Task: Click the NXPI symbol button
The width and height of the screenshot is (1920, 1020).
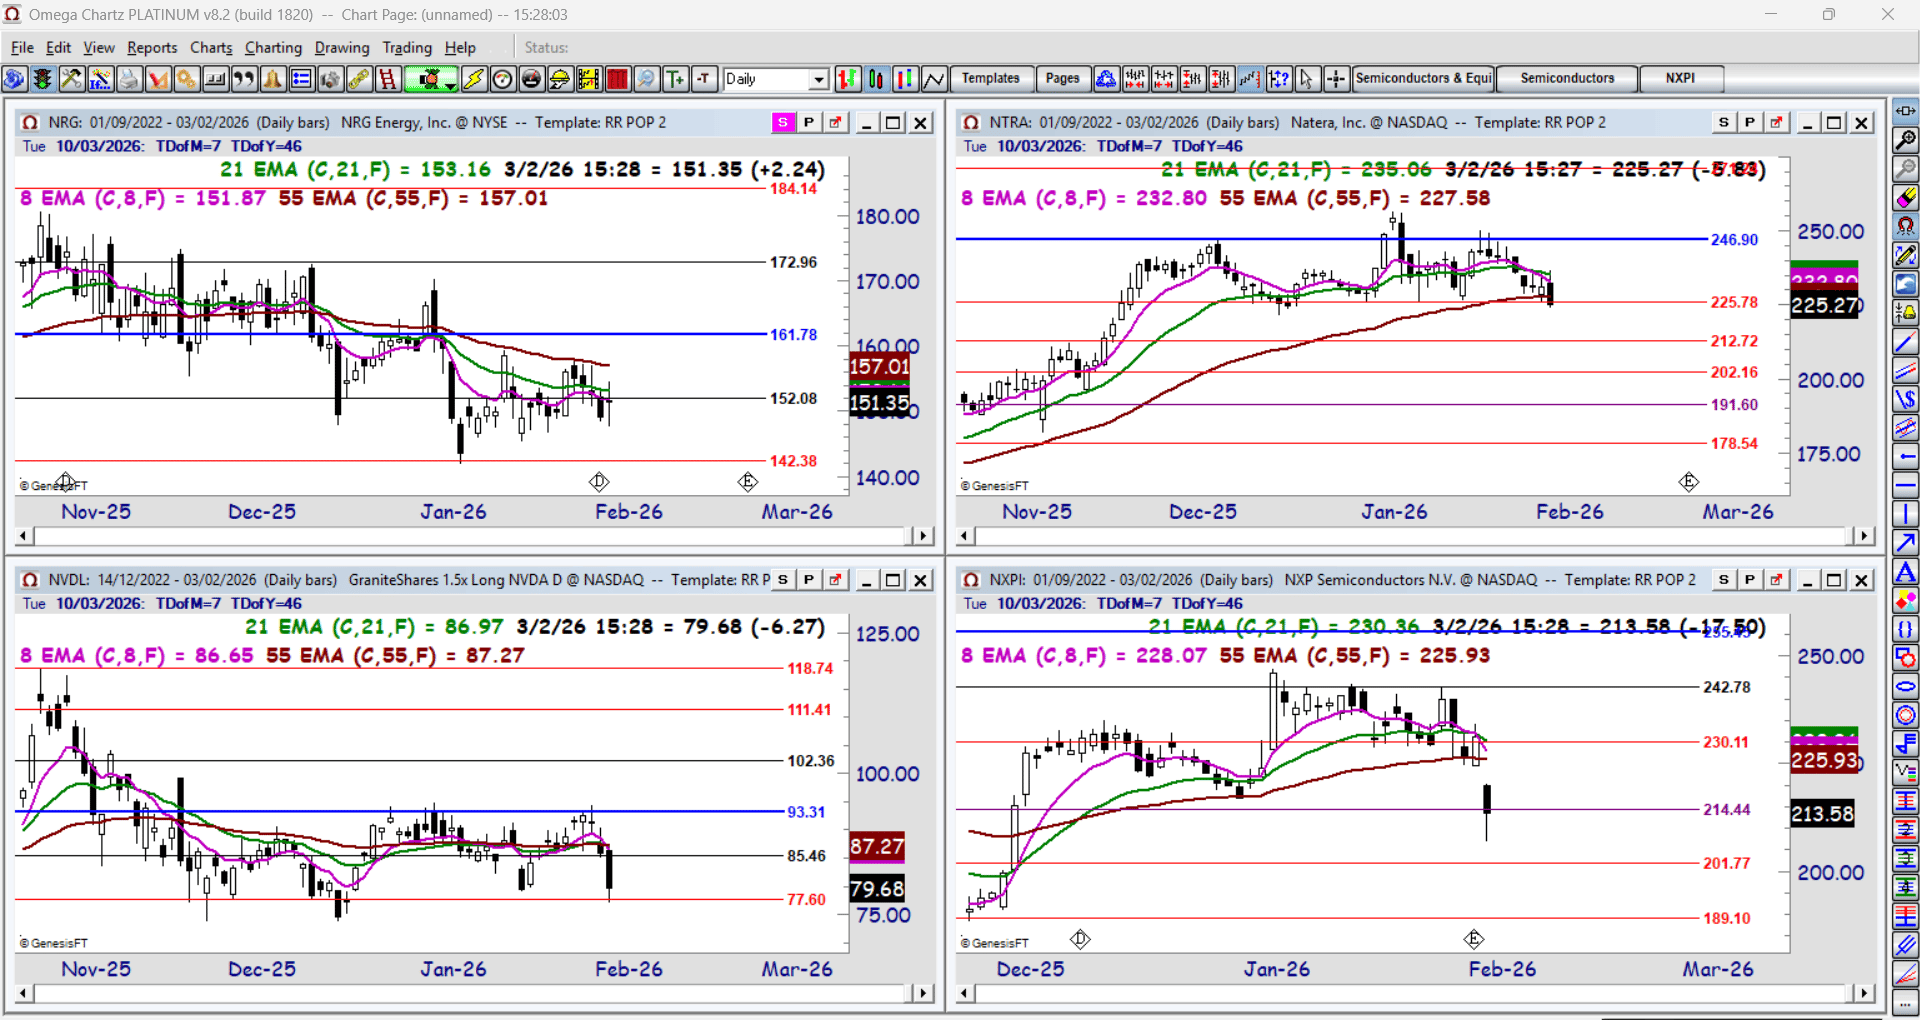Action: [x=1680, y=79]
